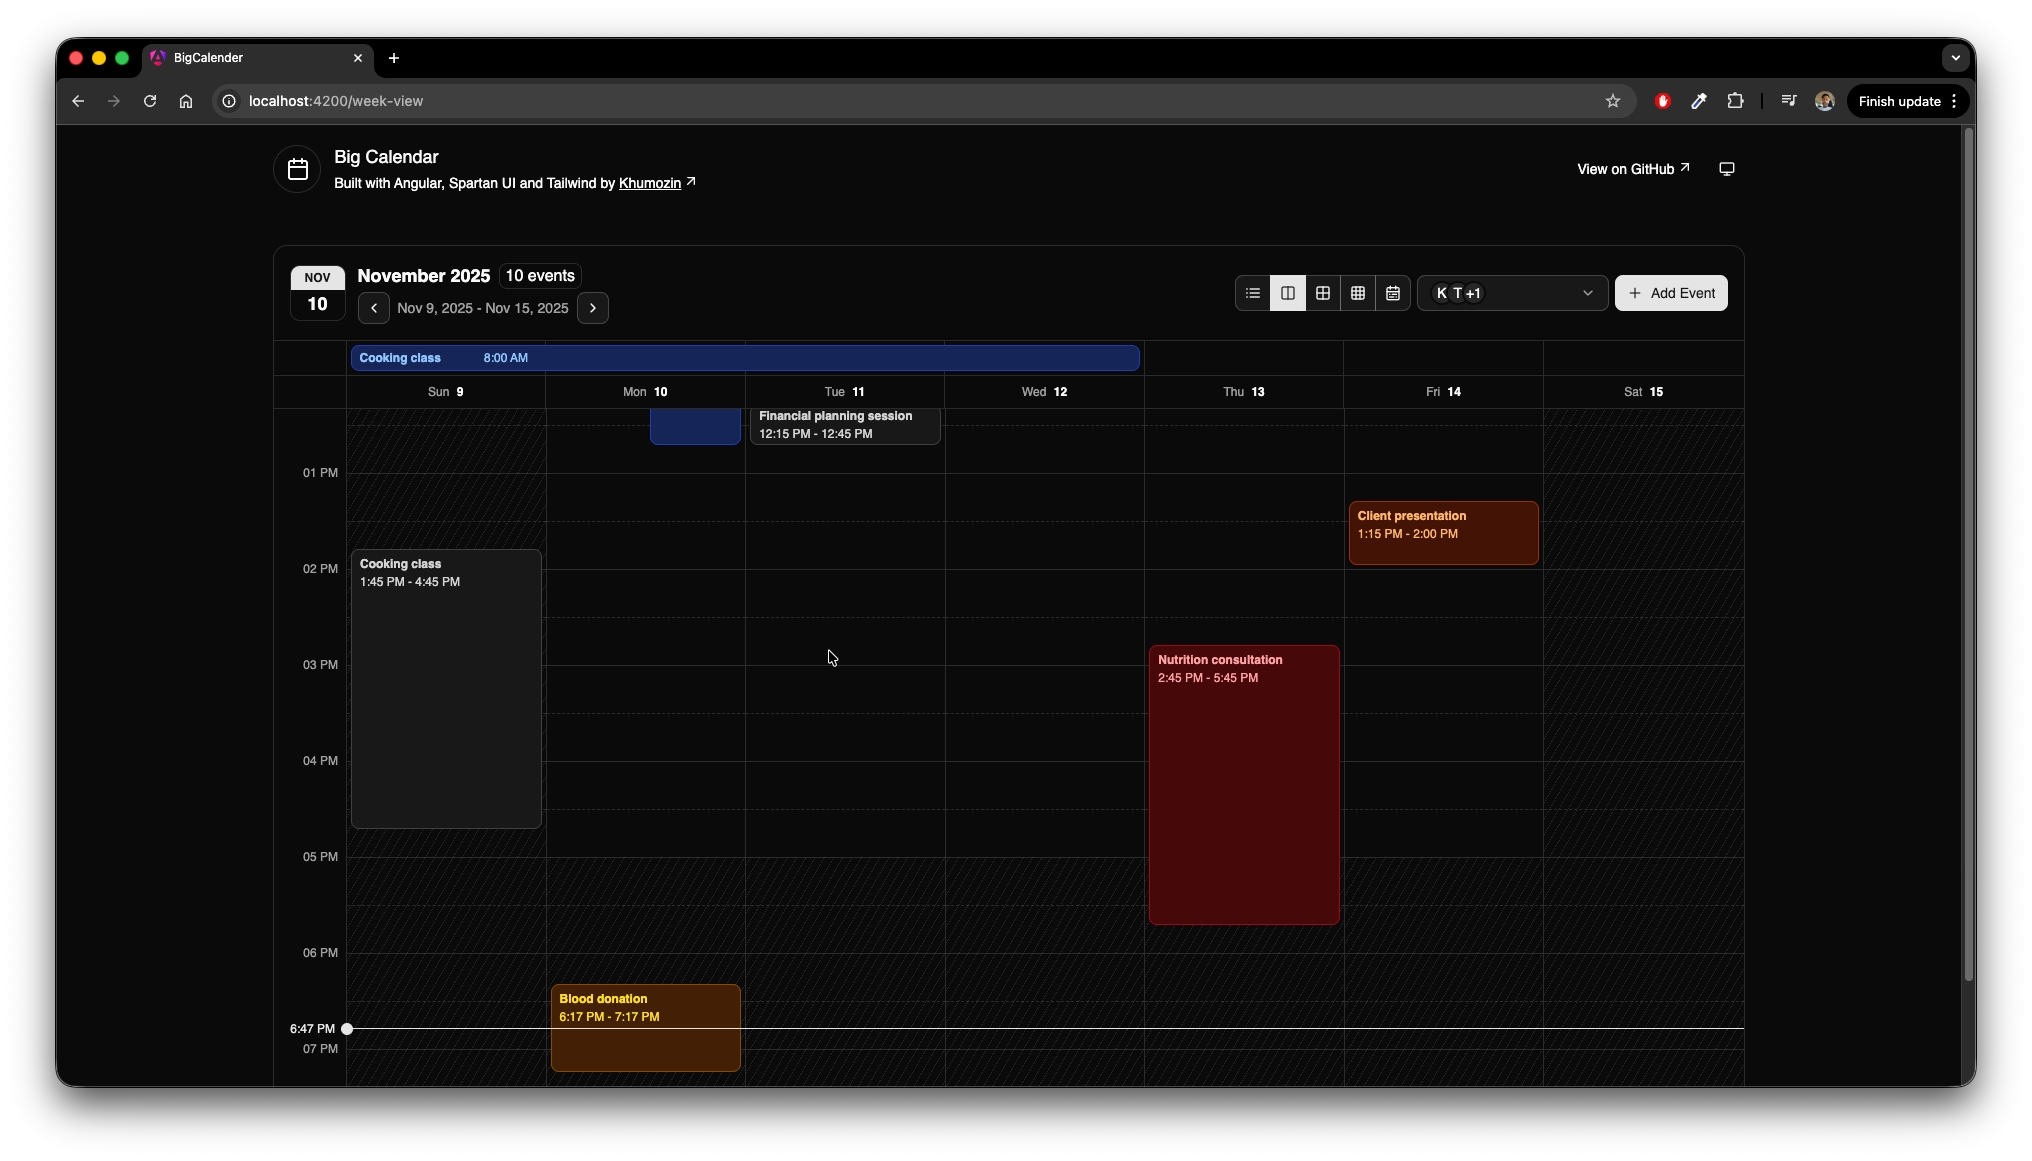
Task: Click the Big Calendar logo icon
Action: point(297,169)
